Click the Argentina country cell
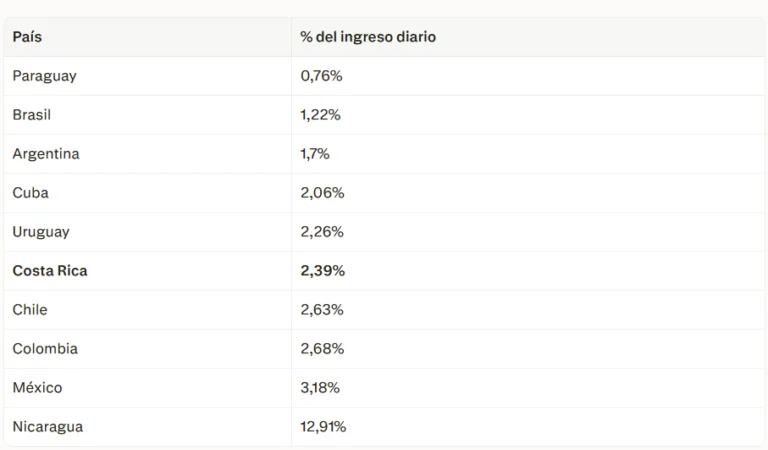This screenshot has height=450, width=768. click(x=46, y=154)
